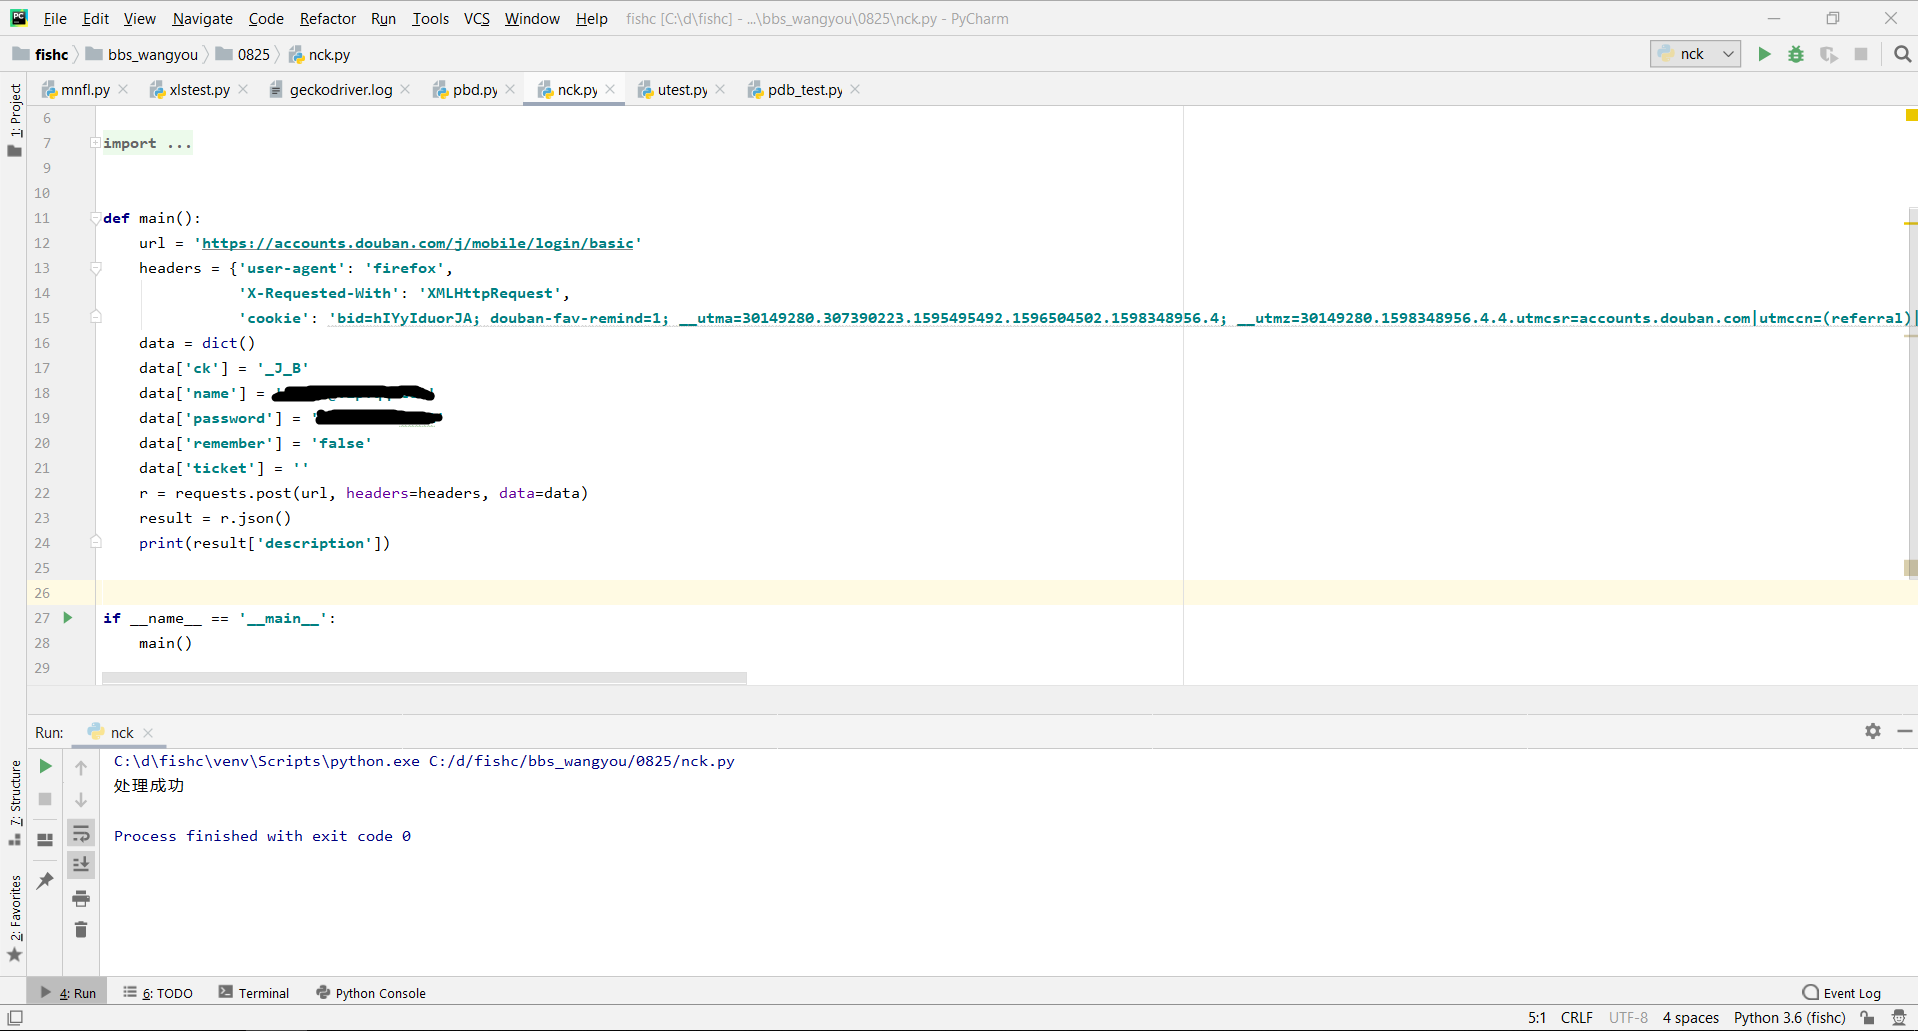The width and height of the screenshot is (1918, 1031).
Task: Run the nck configuration with green play button
Action: pyautogui.click(x=1764, y=54)
